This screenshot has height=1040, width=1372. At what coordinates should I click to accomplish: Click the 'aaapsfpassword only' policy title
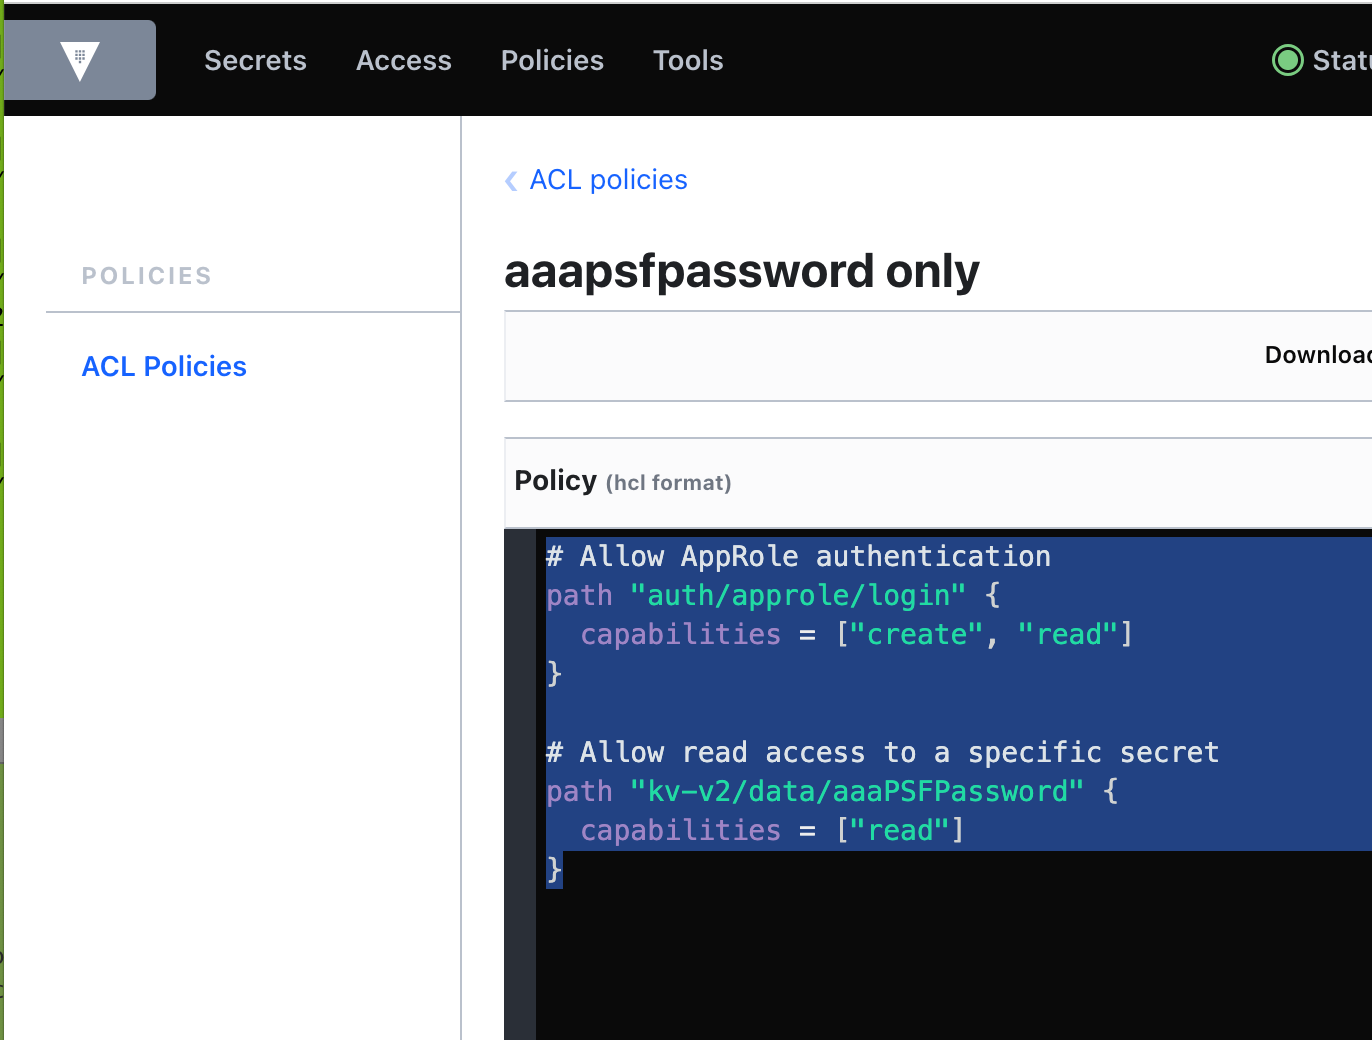741,271
